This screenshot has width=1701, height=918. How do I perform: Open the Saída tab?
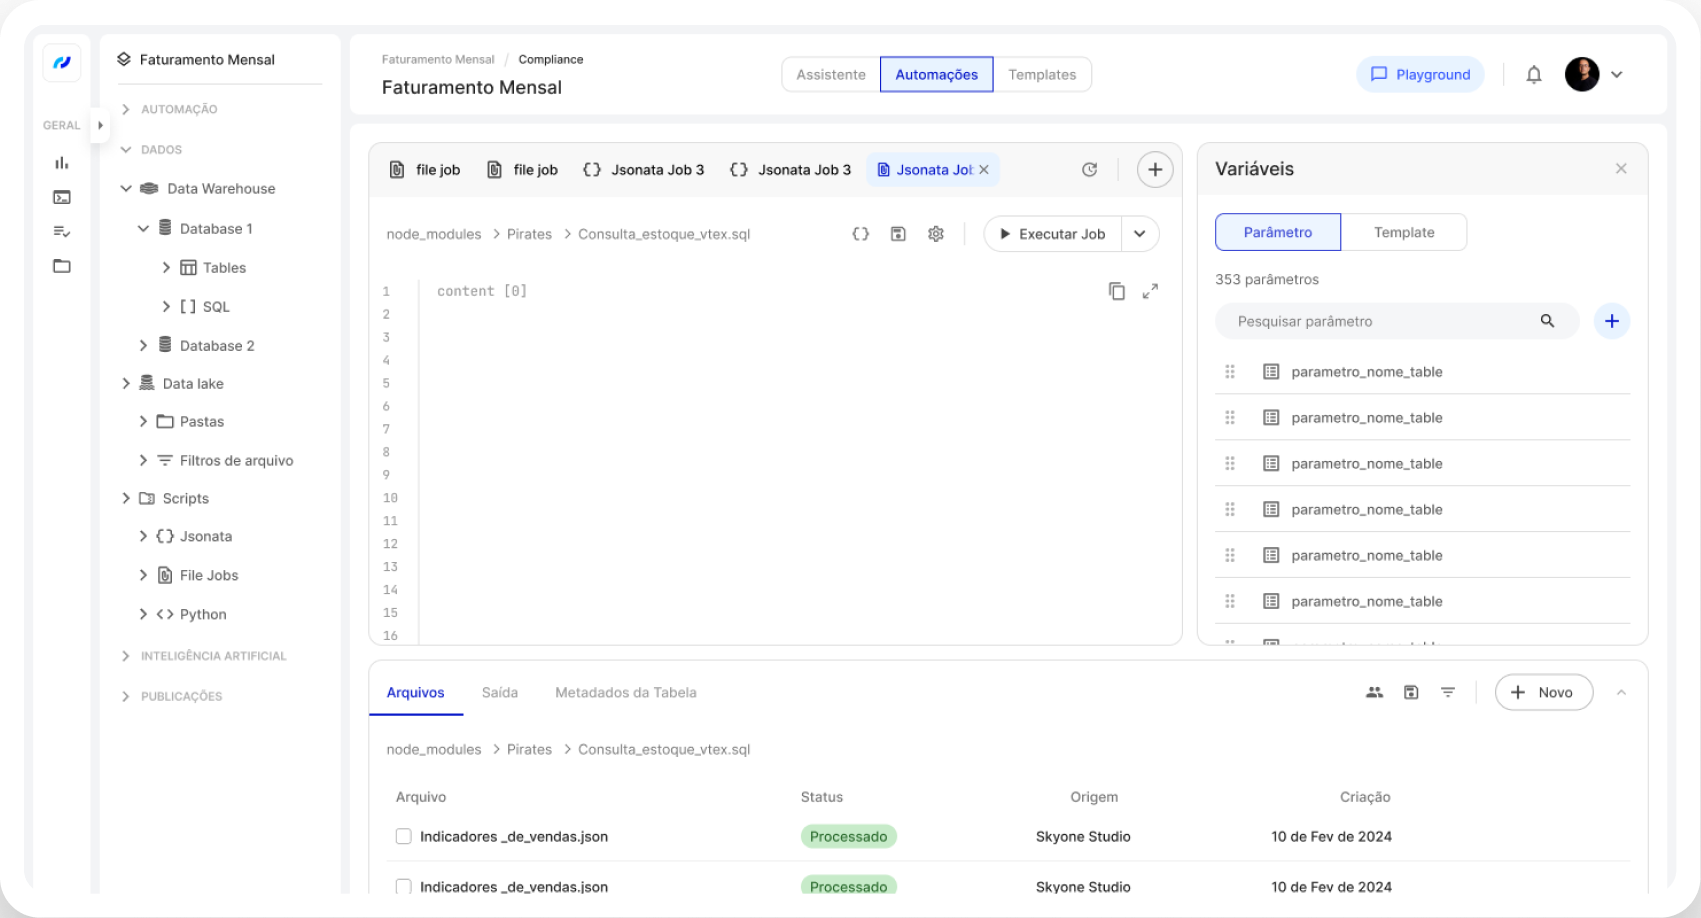pyautogui.click(x=499, y=692)
